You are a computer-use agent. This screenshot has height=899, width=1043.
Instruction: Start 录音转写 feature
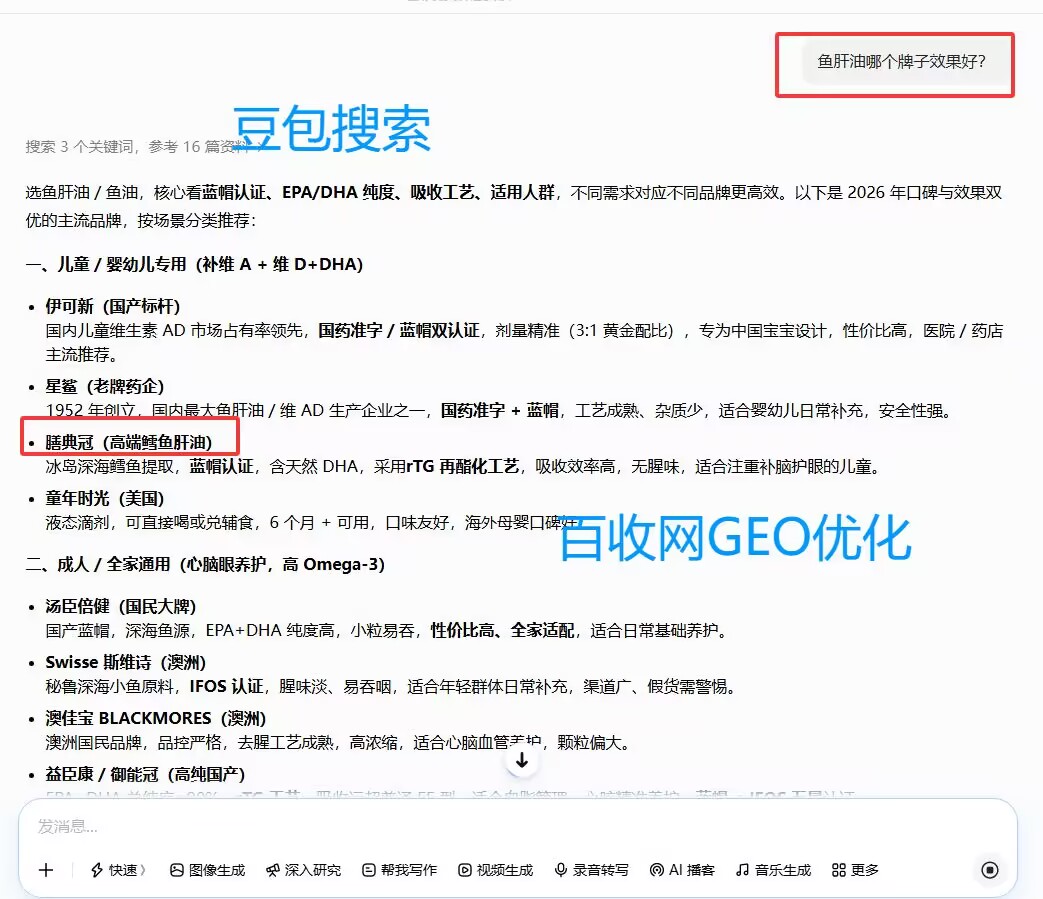591,870
